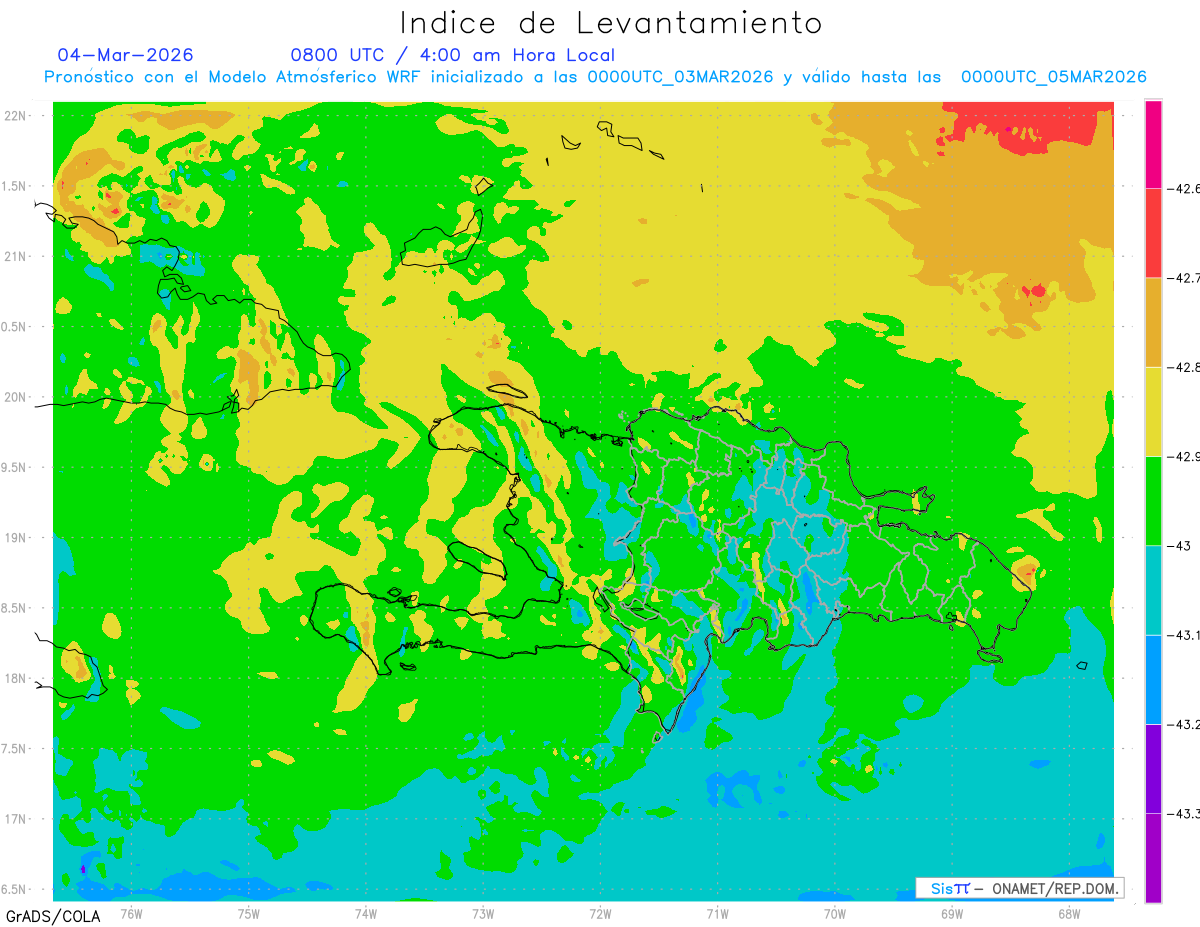Viewport: 1200px width, 927px height.
Task: Click the "SisTT - ONAMET/REP.DOM." label box
Action: point(1020,888)
